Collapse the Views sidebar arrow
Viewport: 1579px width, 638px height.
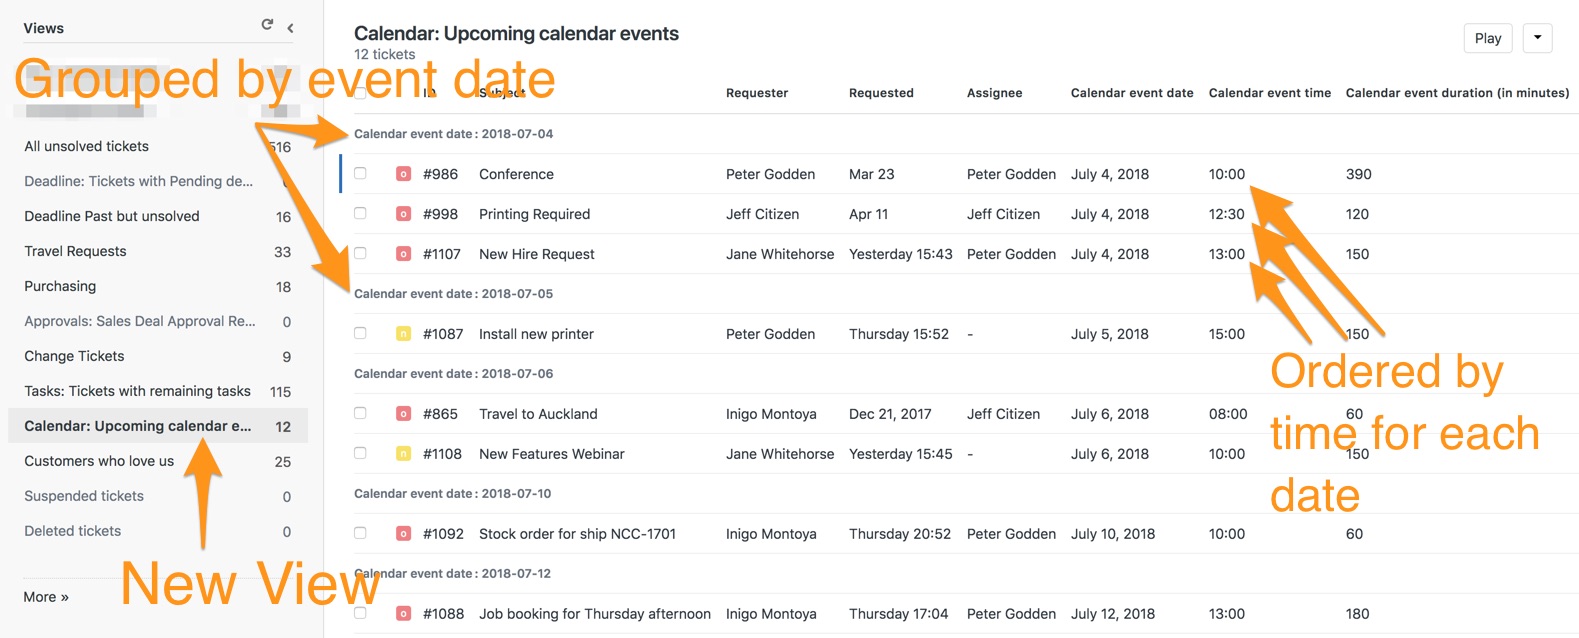(290, 28)
